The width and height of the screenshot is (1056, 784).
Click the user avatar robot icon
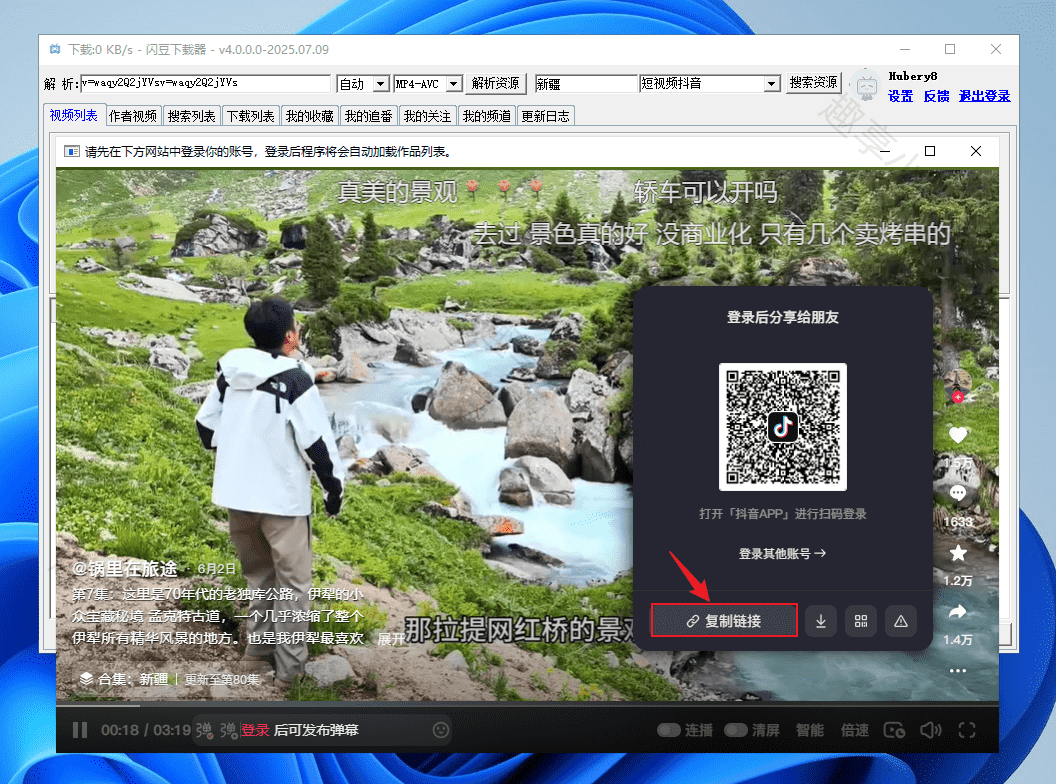point(866,86)
